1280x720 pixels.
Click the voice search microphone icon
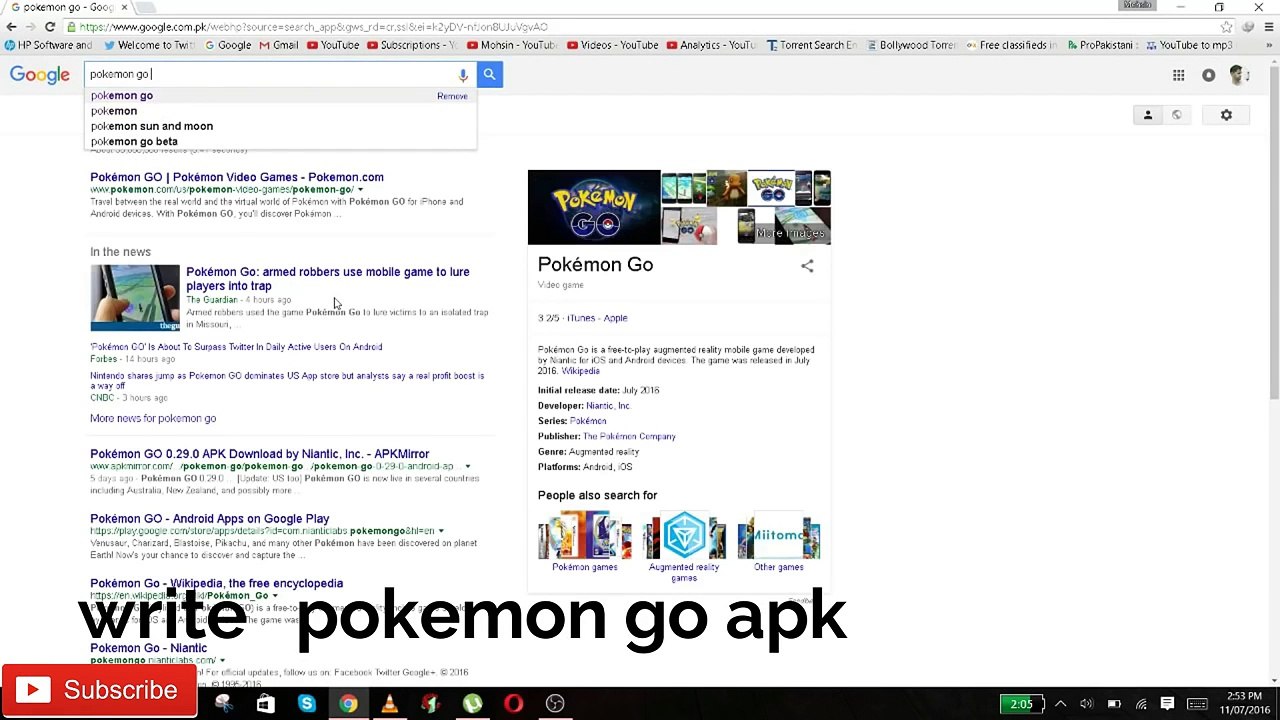[x=463, y=75]
